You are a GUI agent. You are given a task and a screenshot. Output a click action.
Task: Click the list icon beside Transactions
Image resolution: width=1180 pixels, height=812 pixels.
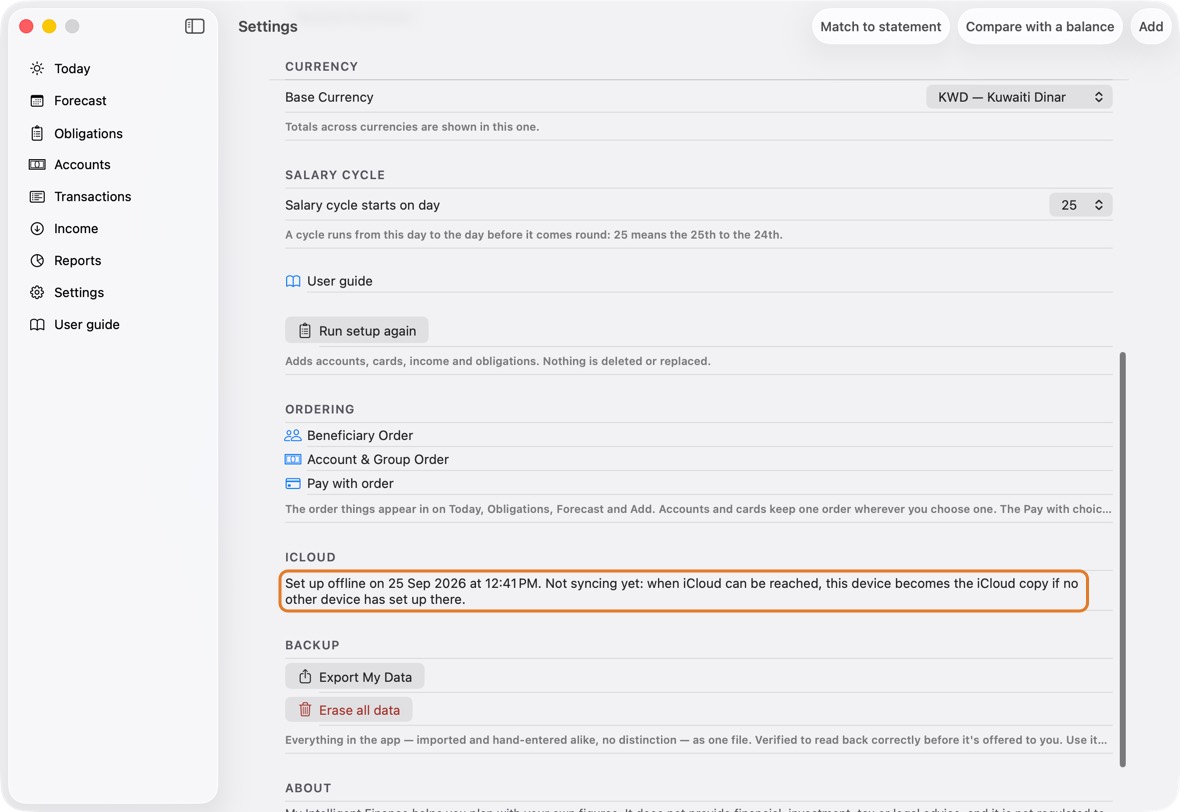[37, 196]
